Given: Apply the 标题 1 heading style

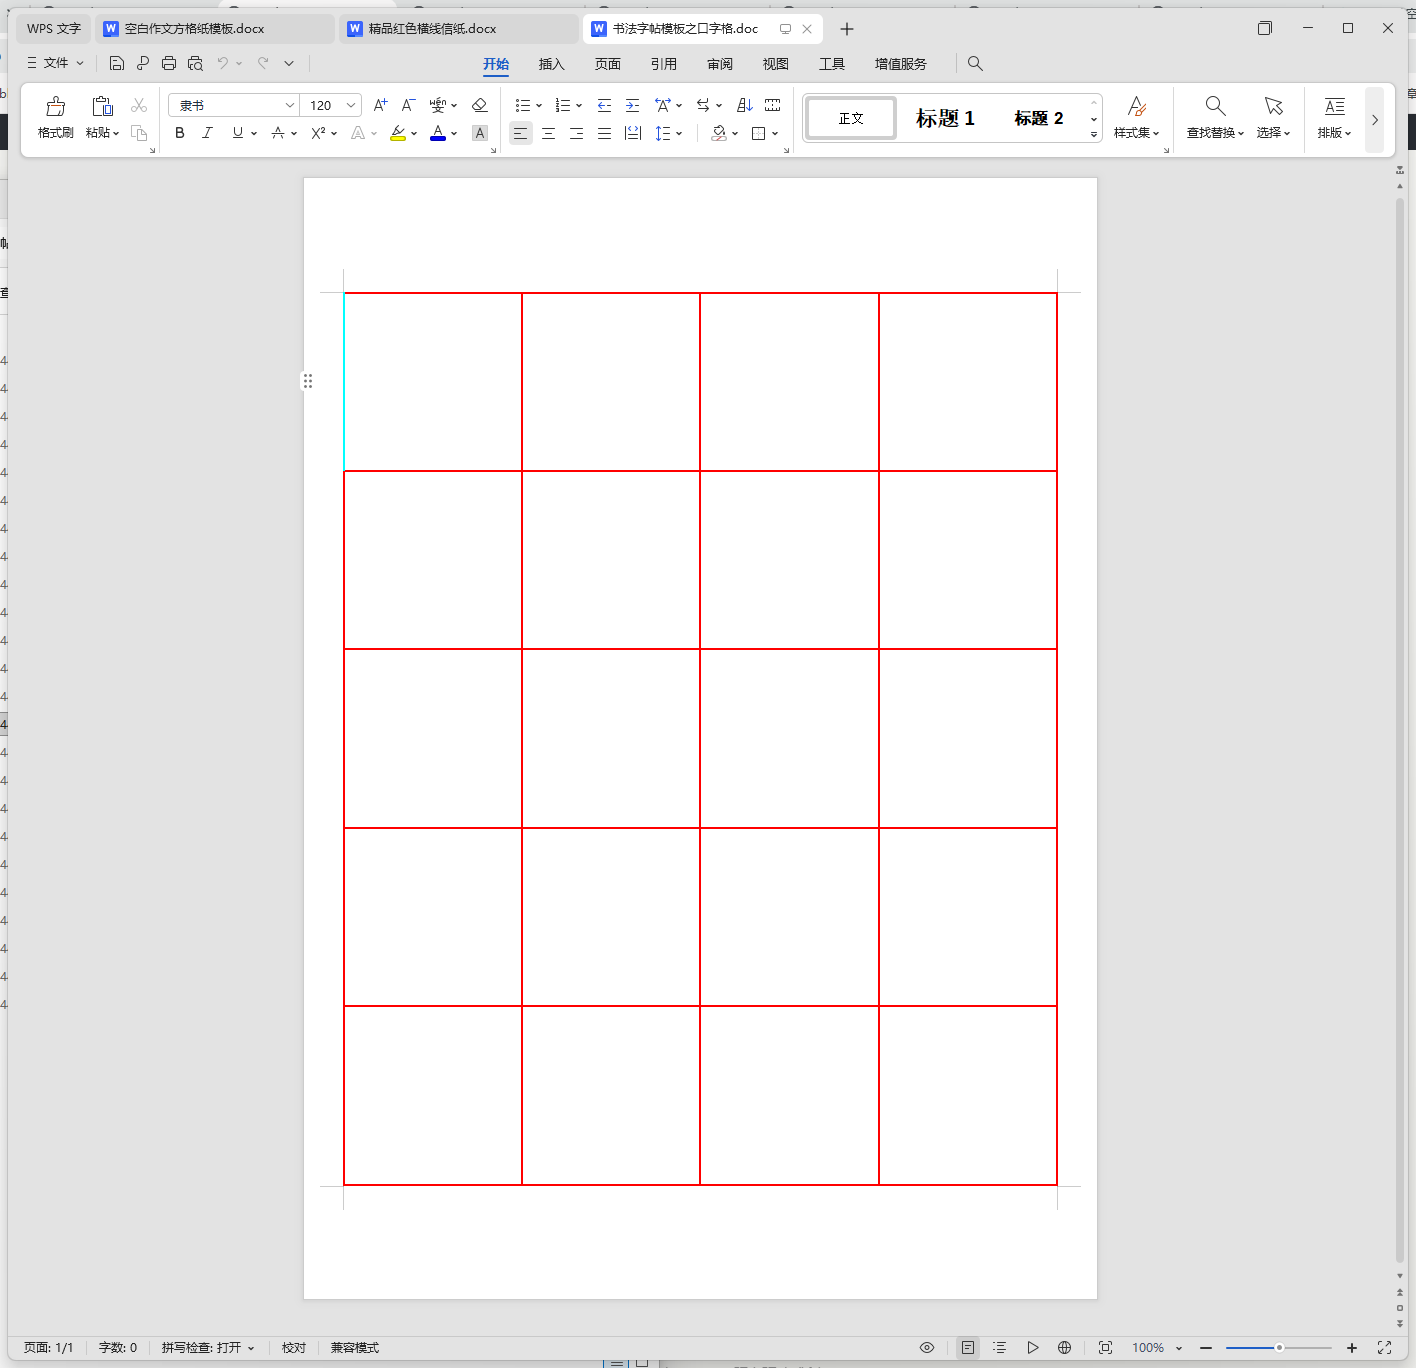Looking at the screenshot, I should tap(944, 118).
